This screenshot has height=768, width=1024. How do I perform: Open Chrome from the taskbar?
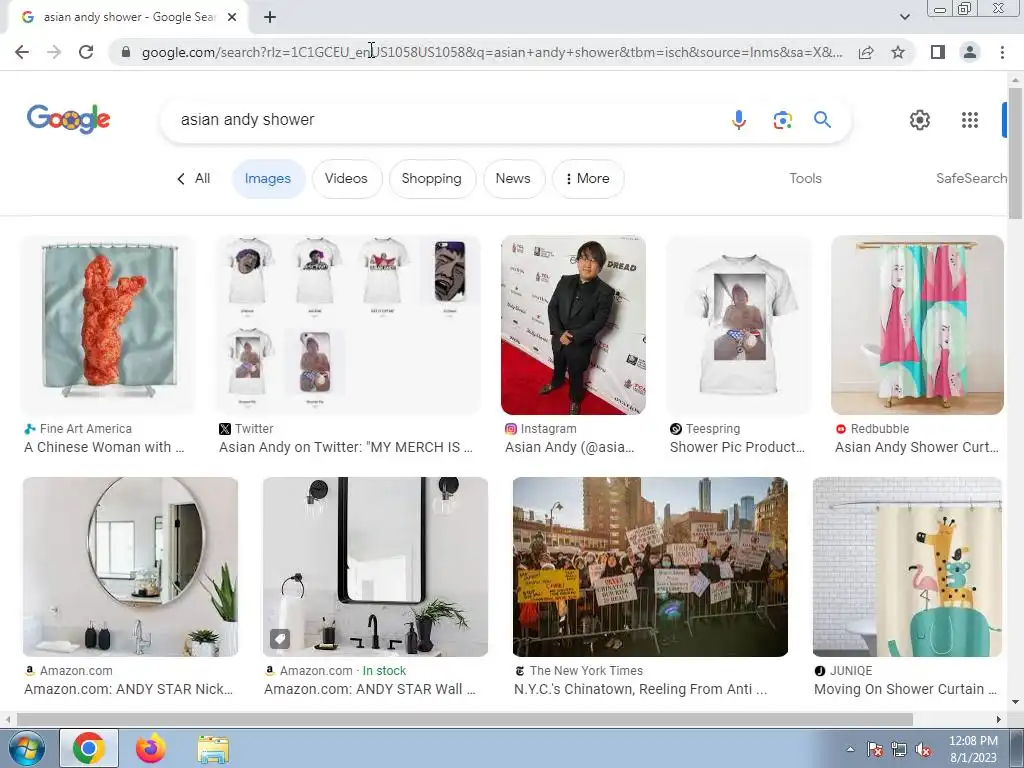pos(89,748)
